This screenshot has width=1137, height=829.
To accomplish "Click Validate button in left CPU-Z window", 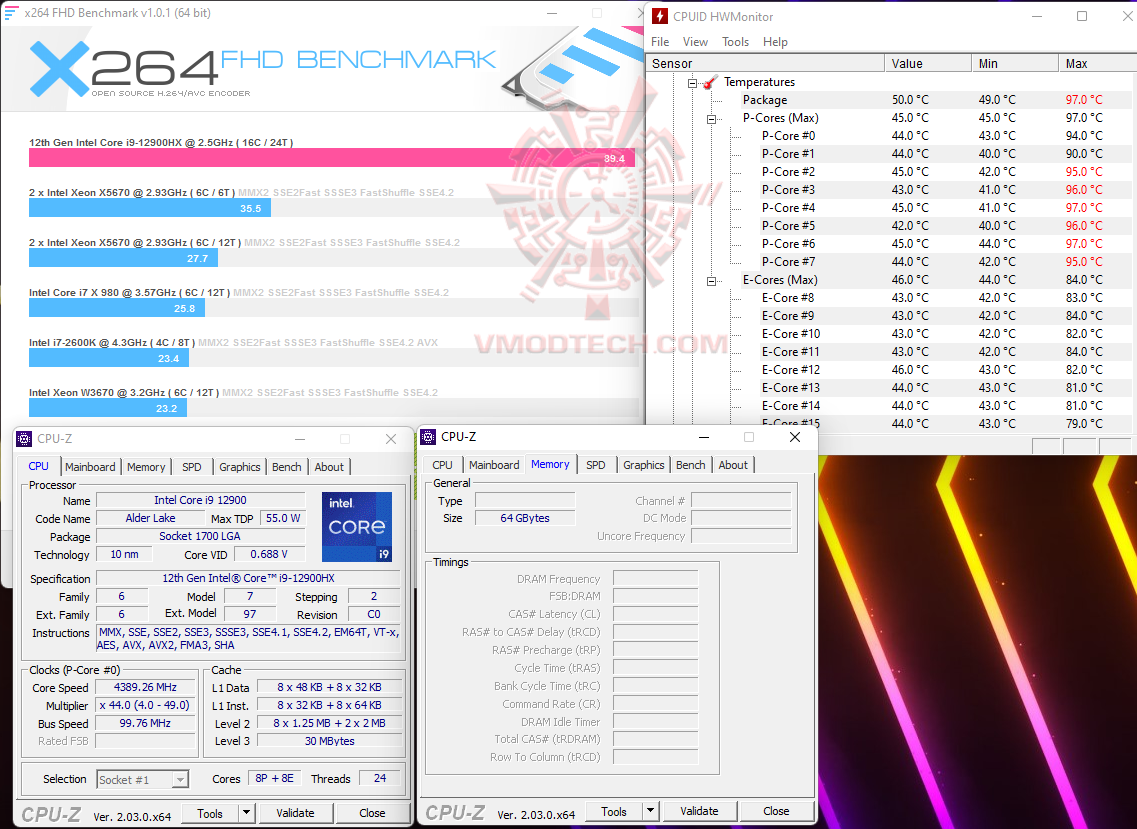I will click(295, 813).
